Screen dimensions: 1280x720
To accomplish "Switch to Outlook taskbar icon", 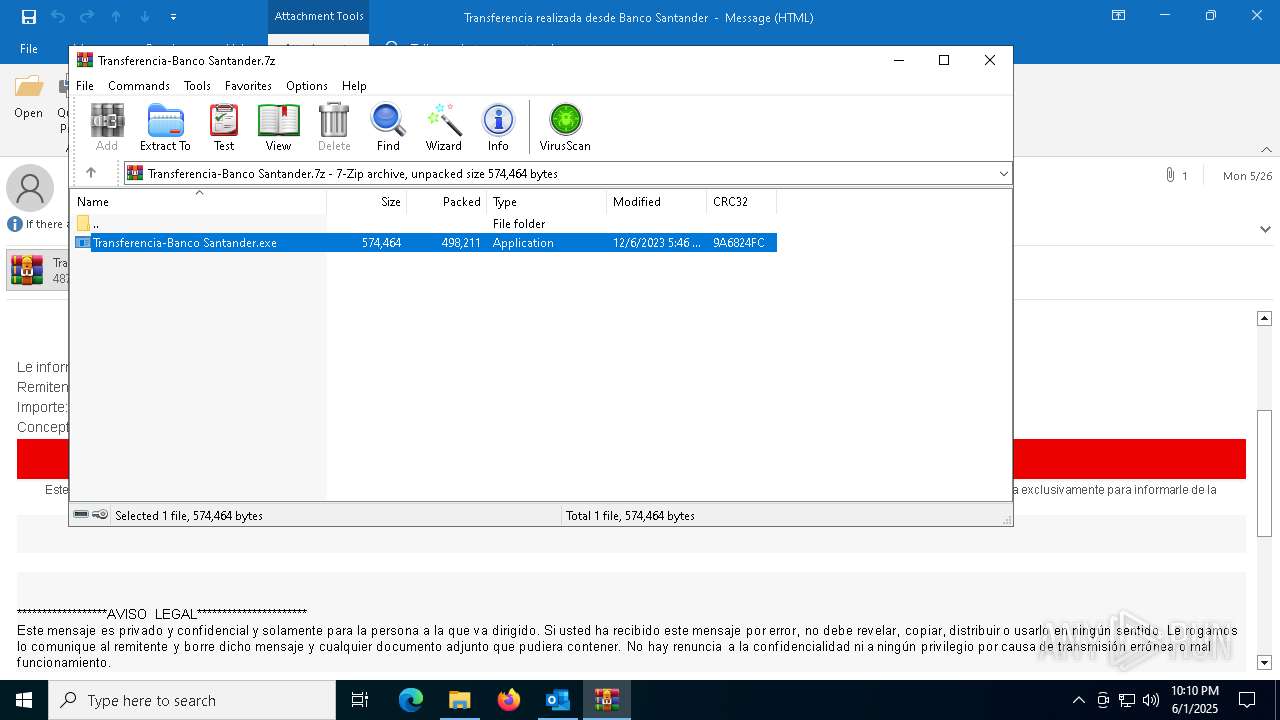I will pos(557,700).
